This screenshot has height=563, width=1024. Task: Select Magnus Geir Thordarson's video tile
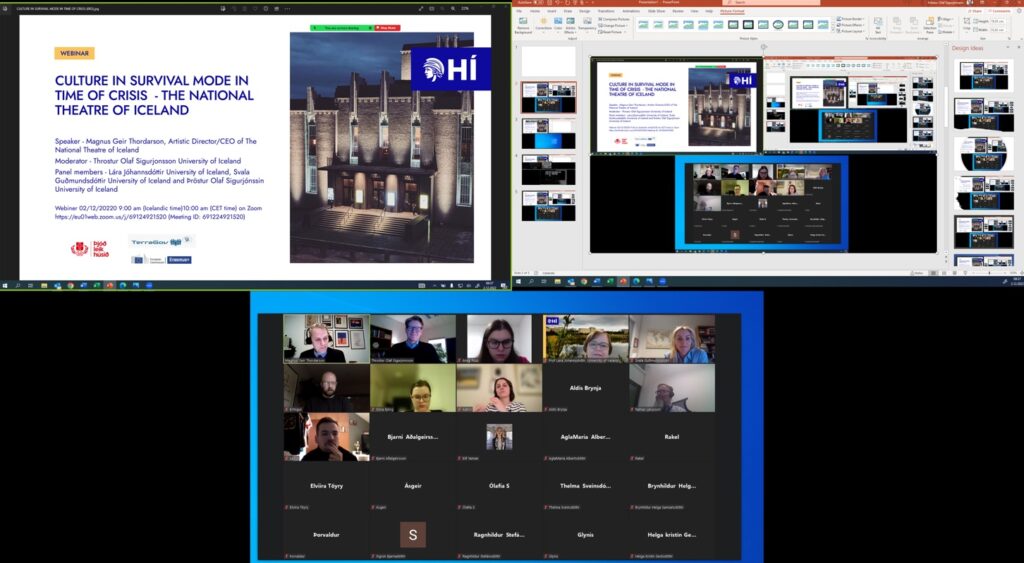(327, 338)
